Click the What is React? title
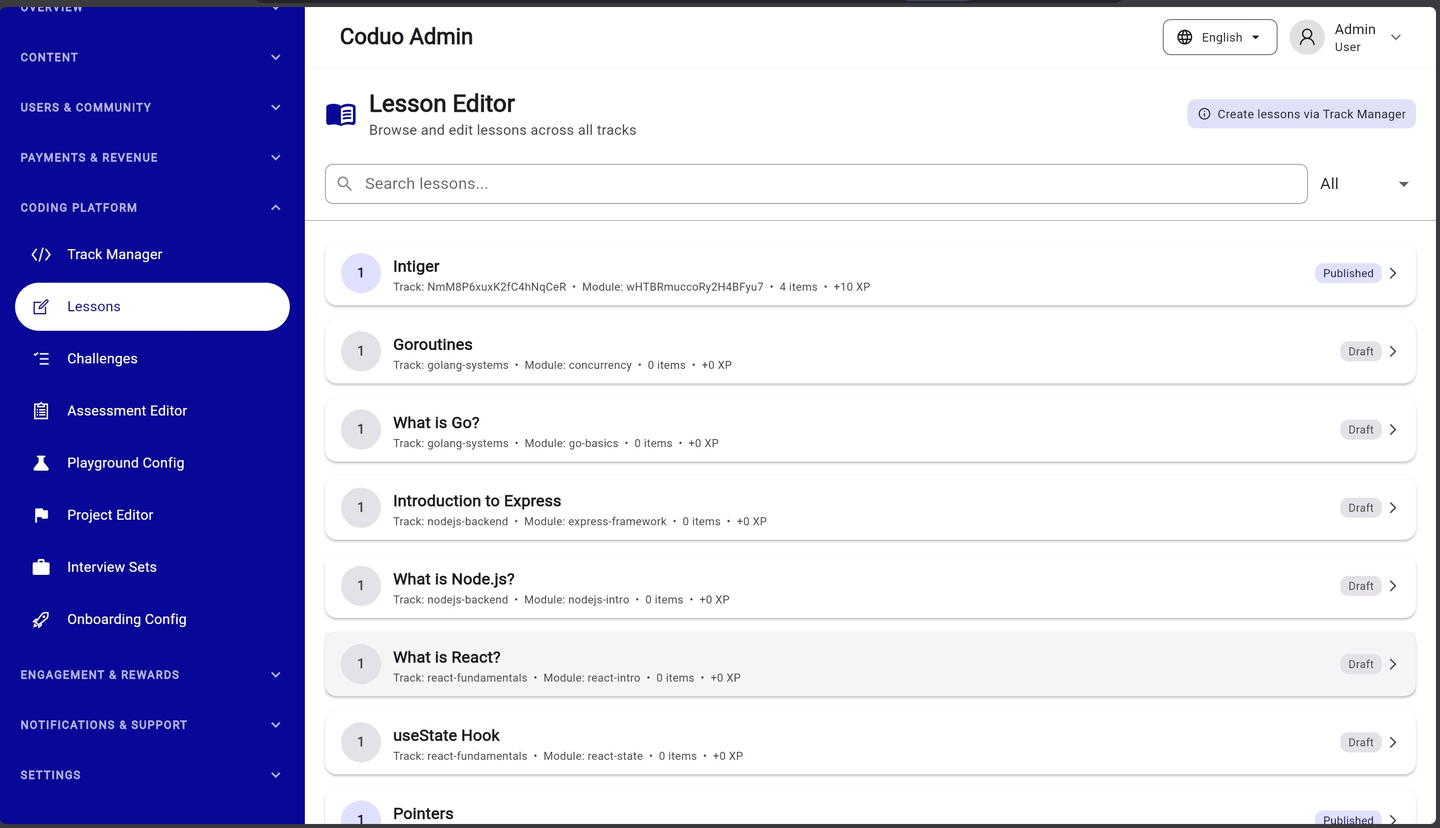Viewport: 1440px width, 828px height. coord(447,657)
